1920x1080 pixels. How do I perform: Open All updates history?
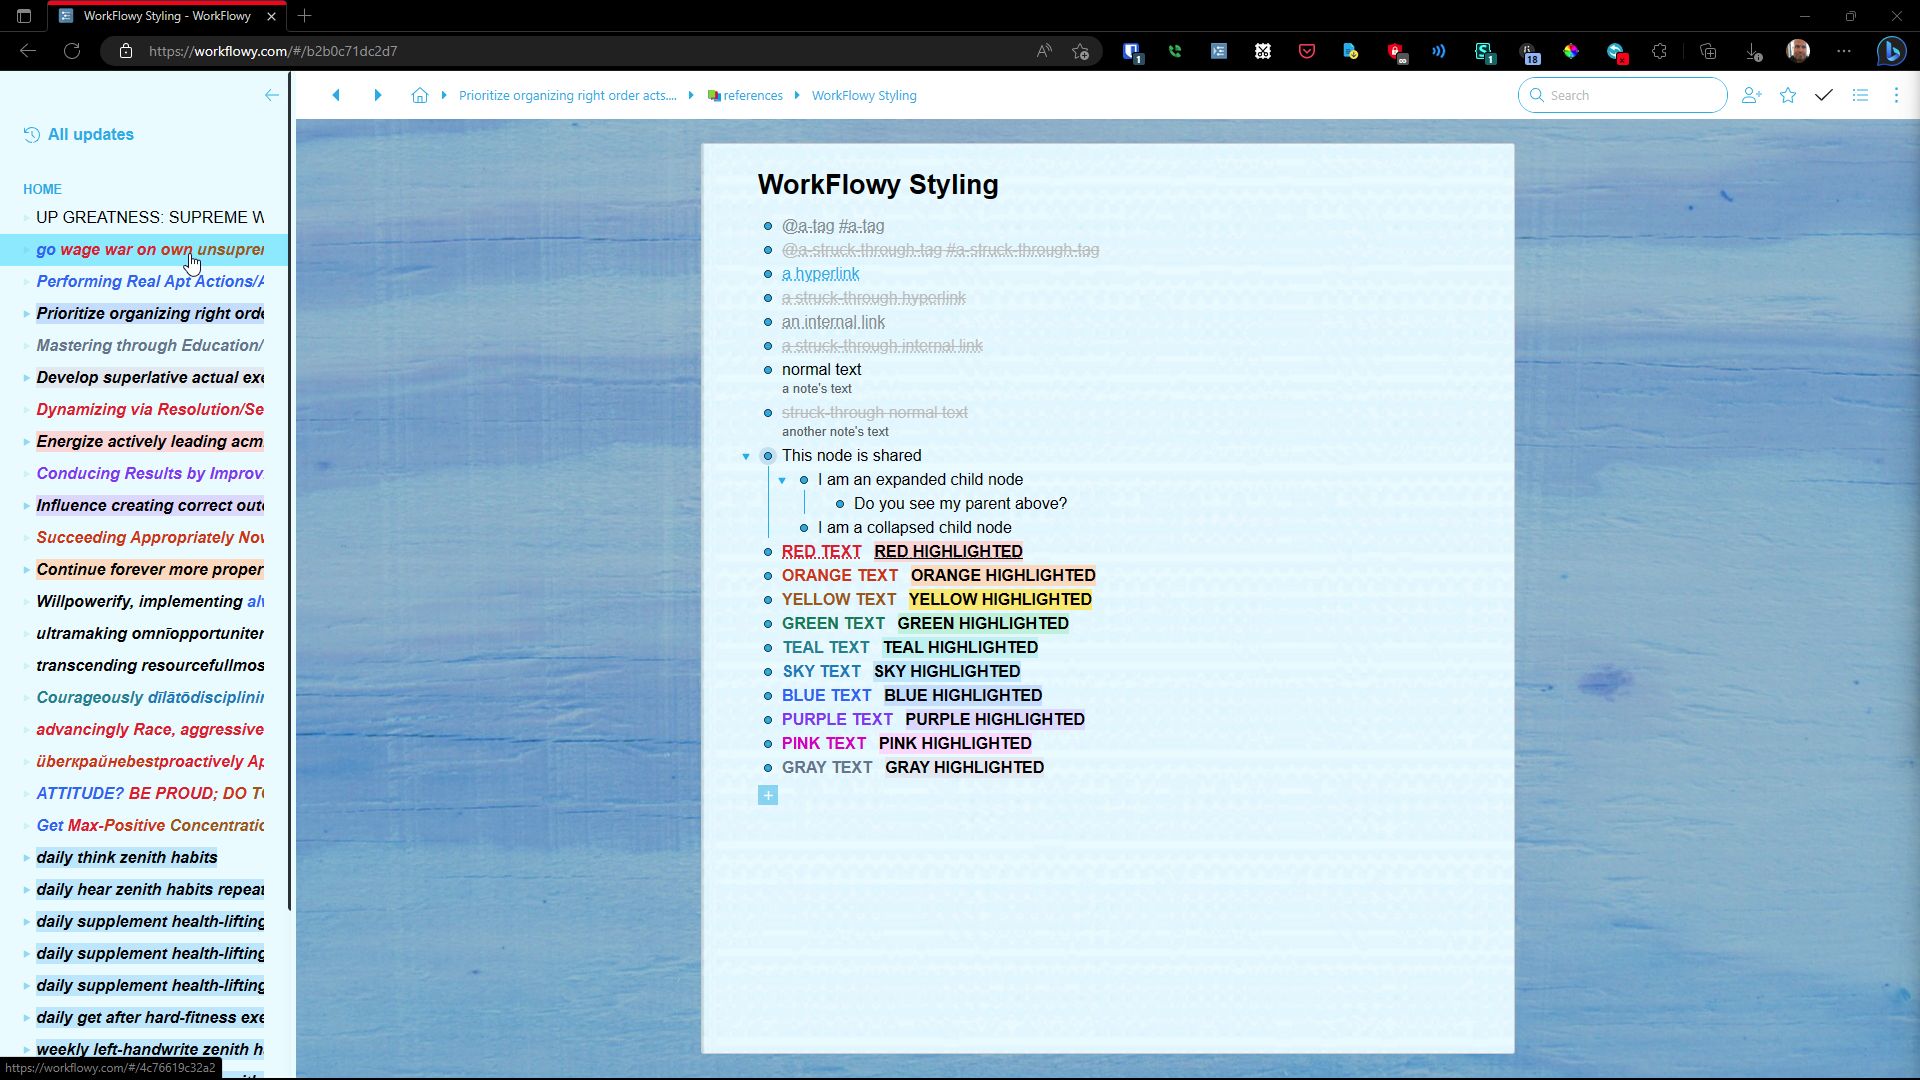pyautogui.click(x=79, y=134)
